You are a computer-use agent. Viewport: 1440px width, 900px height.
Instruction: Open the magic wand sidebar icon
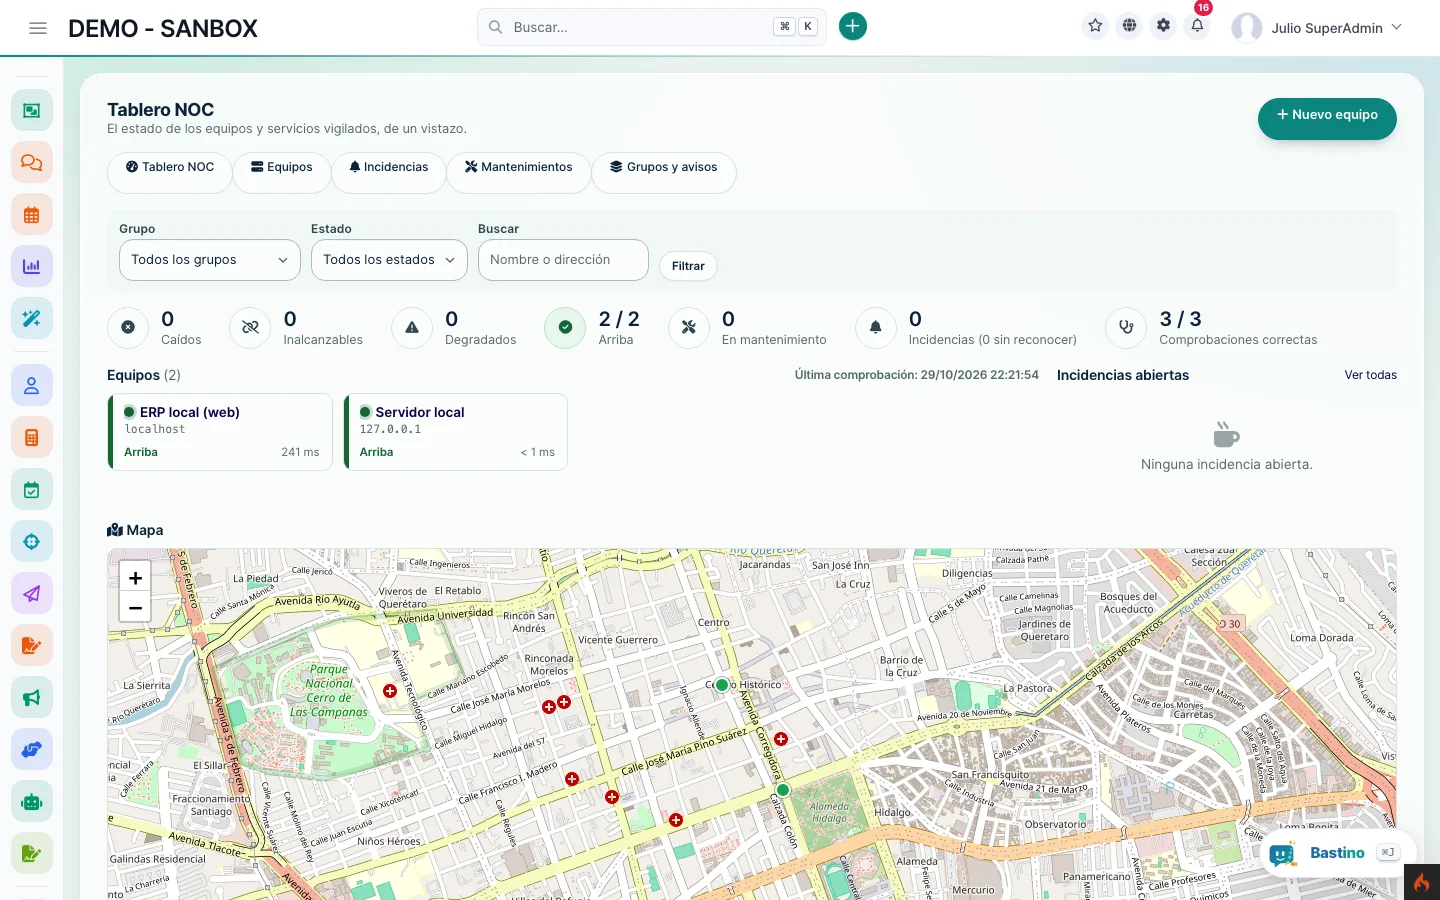(32, 318)
